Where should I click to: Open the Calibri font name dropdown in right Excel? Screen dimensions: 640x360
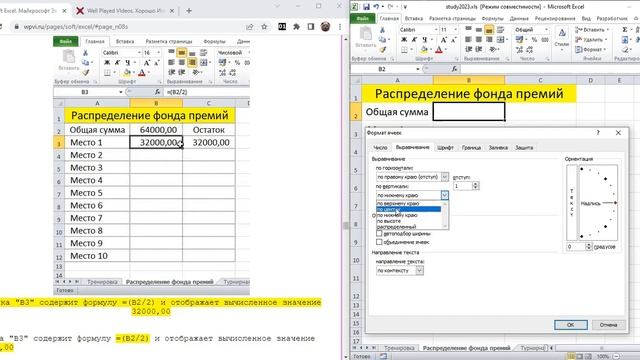[436, 30]
